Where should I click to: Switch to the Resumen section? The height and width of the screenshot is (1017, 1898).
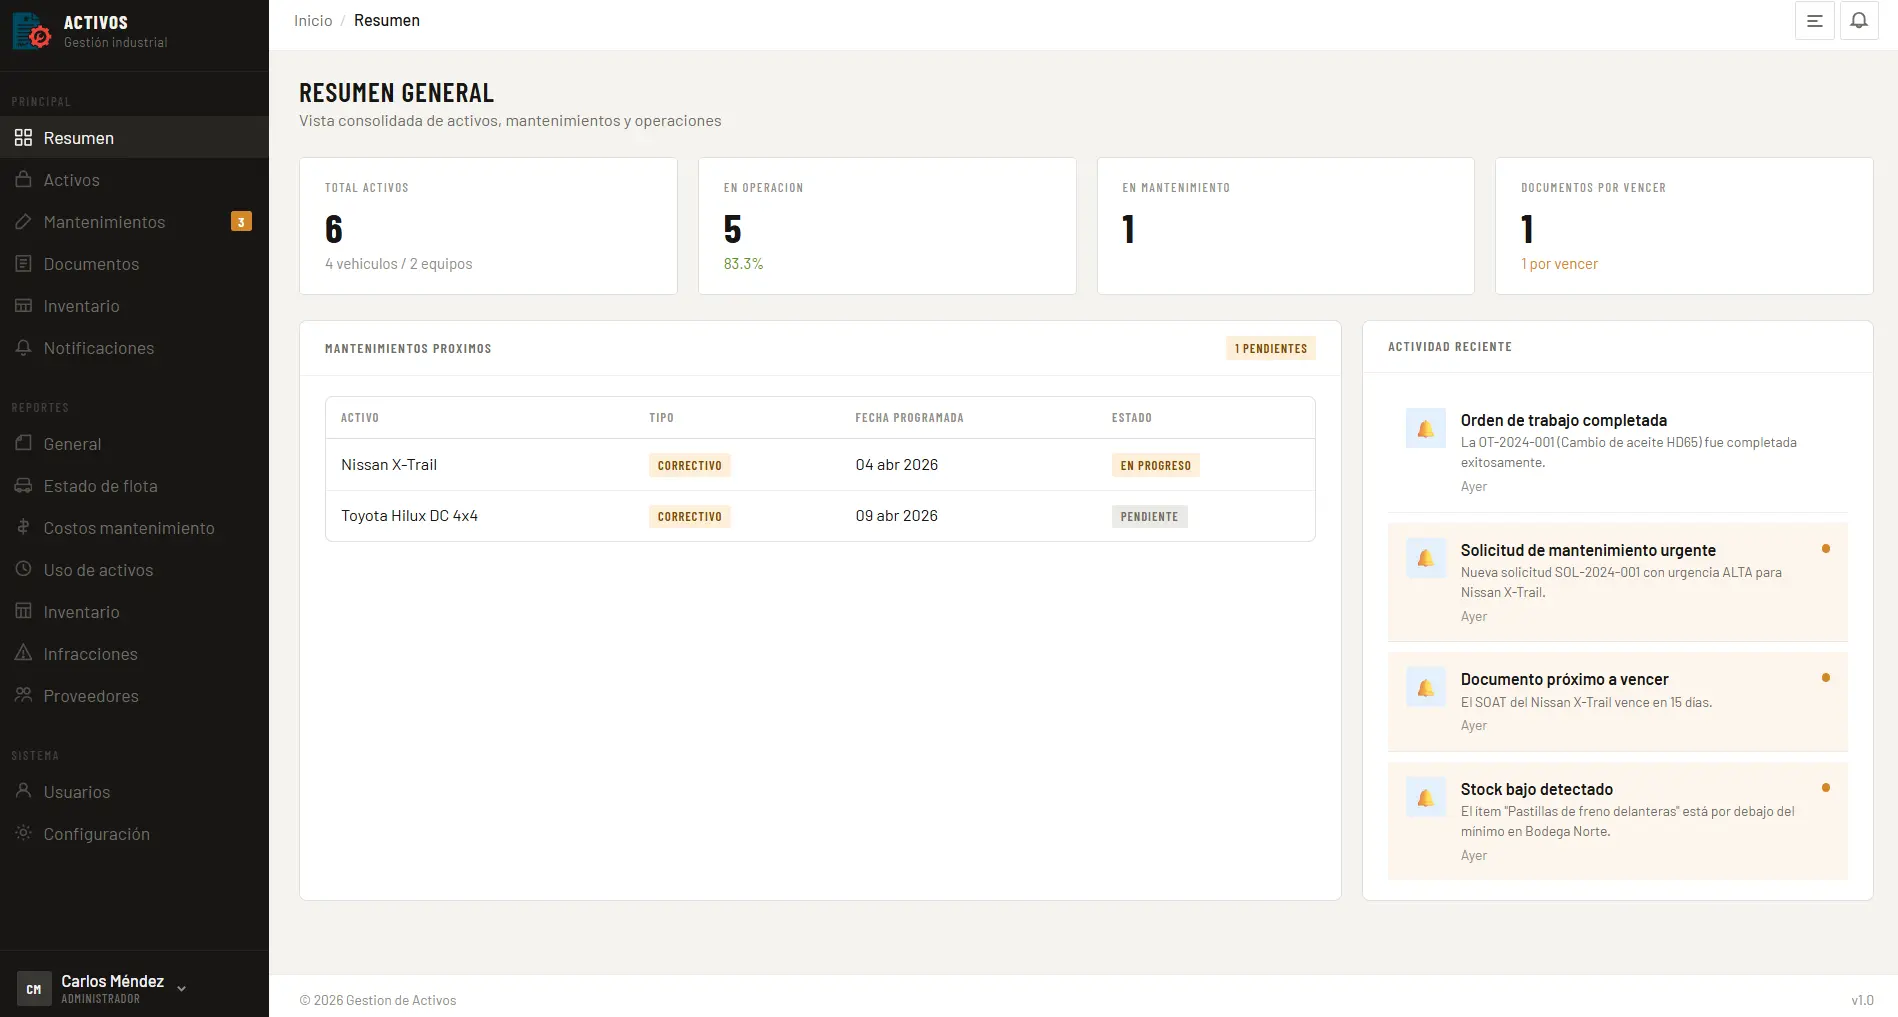tap(78, 138)
